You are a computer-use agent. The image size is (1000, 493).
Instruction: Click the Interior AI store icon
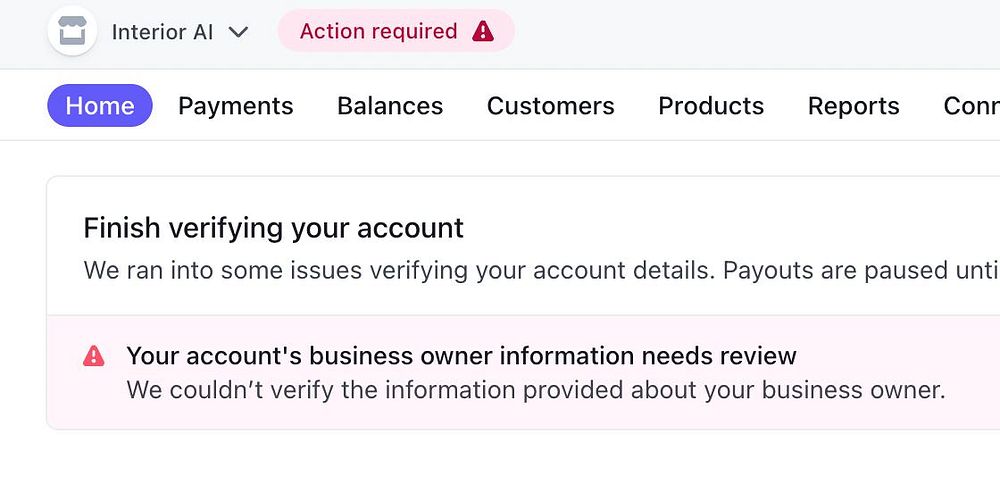click(x=72, y=32)
